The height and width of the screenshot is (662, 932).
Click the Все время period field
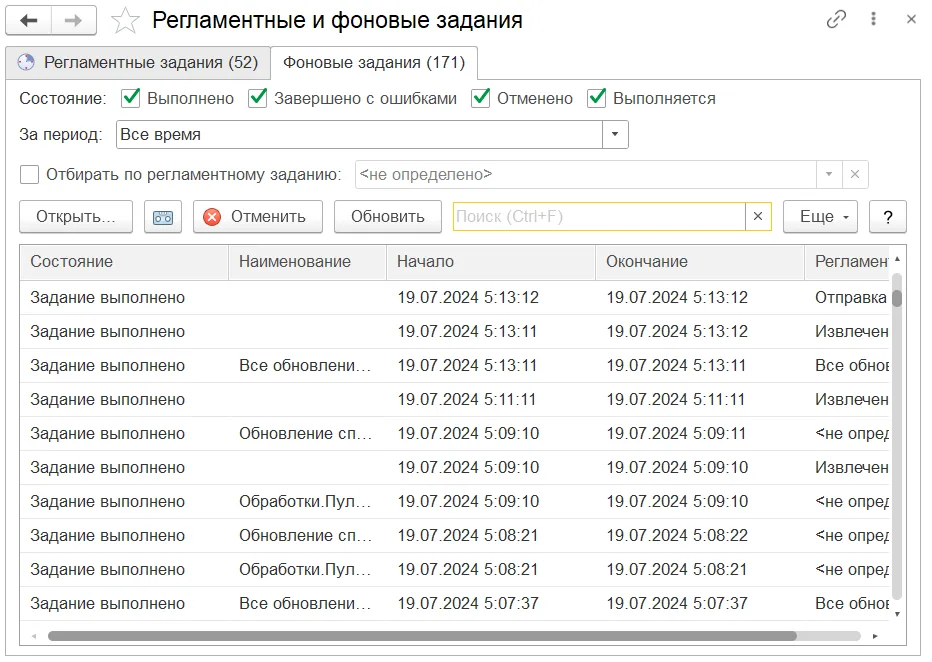coord(360,134)
